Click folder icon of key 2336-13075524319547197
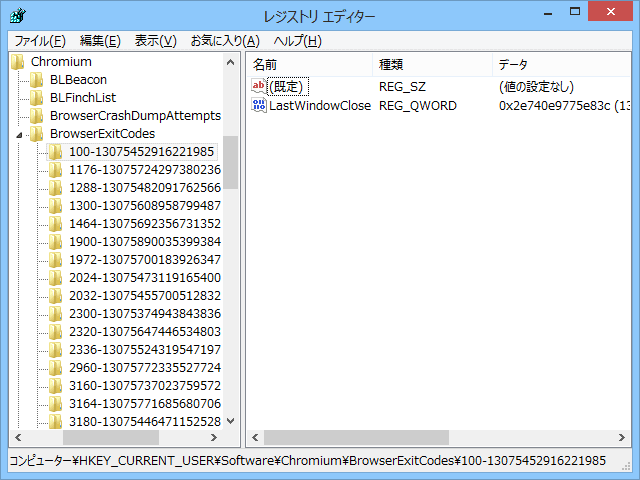Viewport: 640px width, 480px height. point(56,349)
